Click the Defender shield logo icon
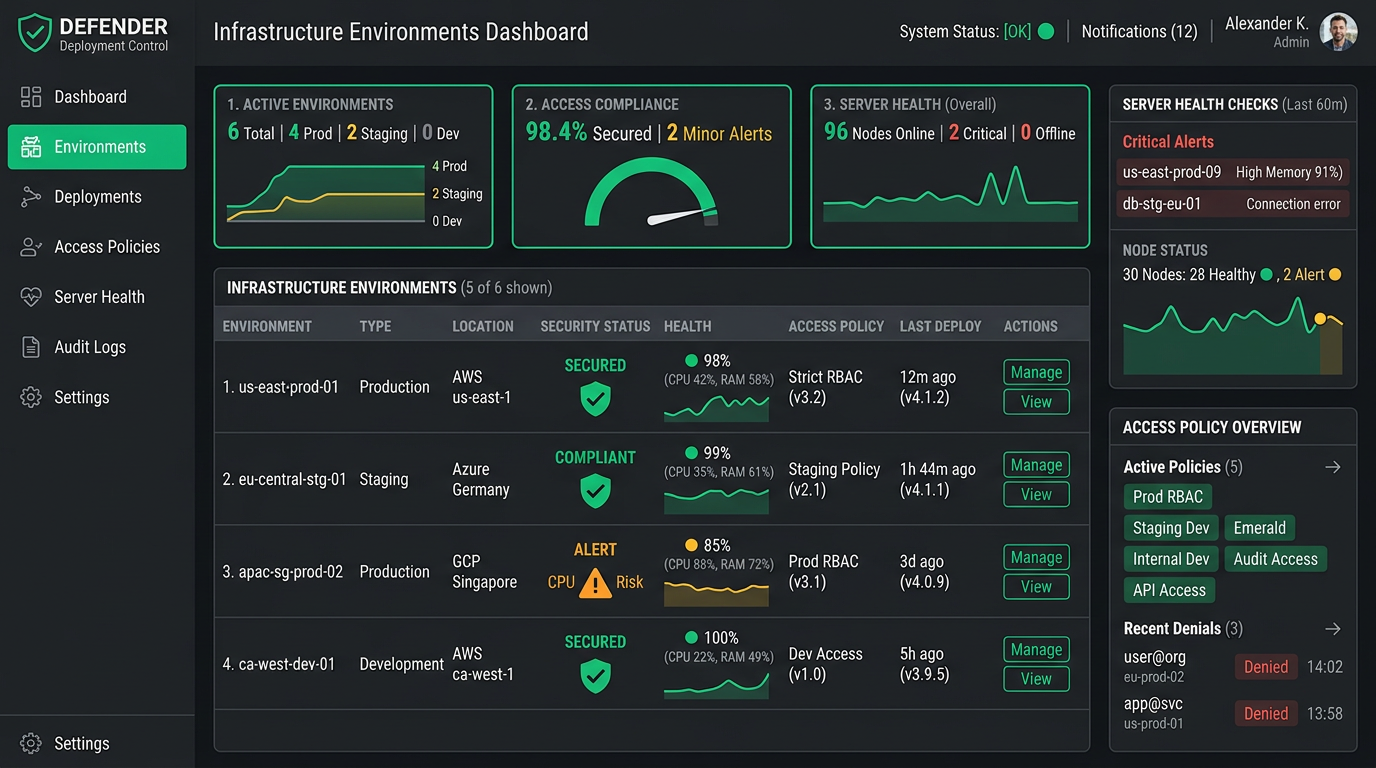This screenshot has height=768, width=1376. (35, 33)
